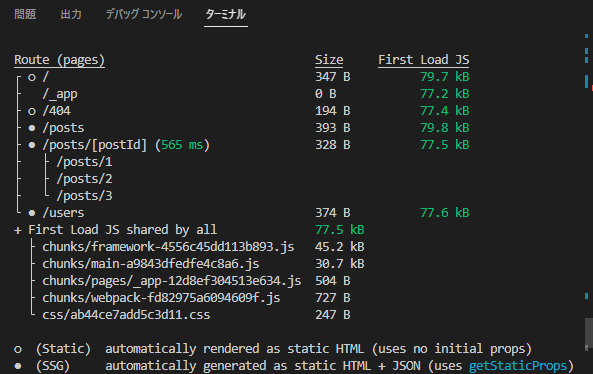The height and width of the screenshot is (374, 593).
Task: Activate the ターミナル tab
Action: (x=226, y=14)
